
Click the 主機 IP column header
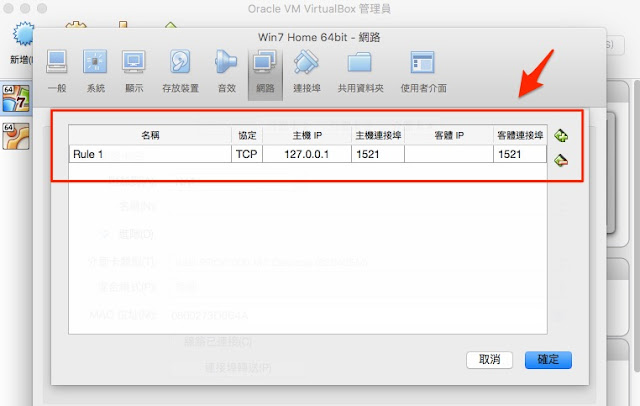307,135
